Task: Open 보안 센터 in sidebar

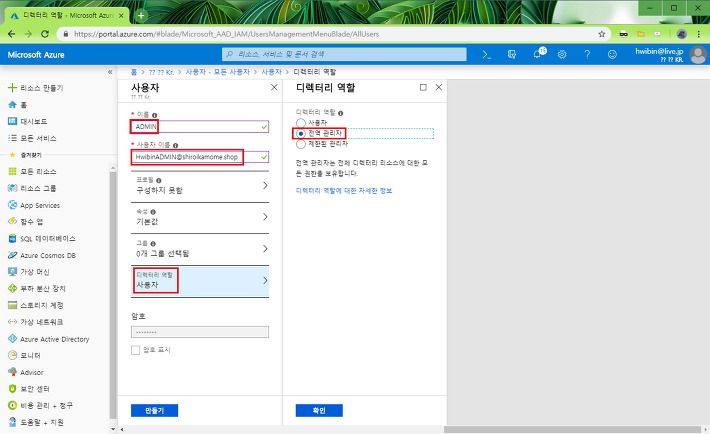Action: tap(29, 389)
